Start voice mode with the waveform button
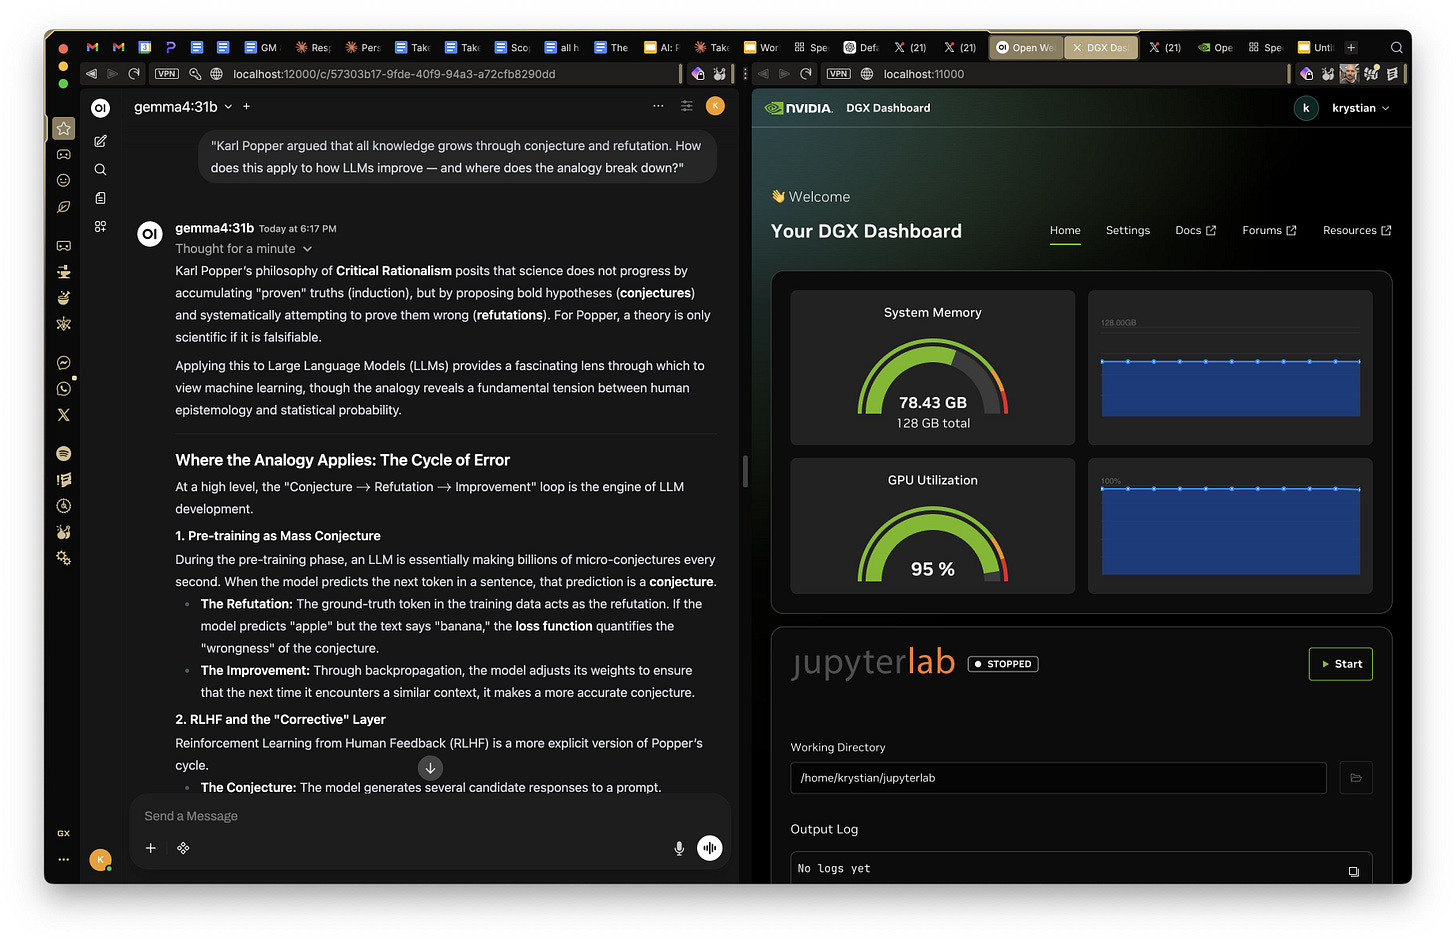Image resolution: width=1456 pixels, height=942 pixels. point(710,848)
